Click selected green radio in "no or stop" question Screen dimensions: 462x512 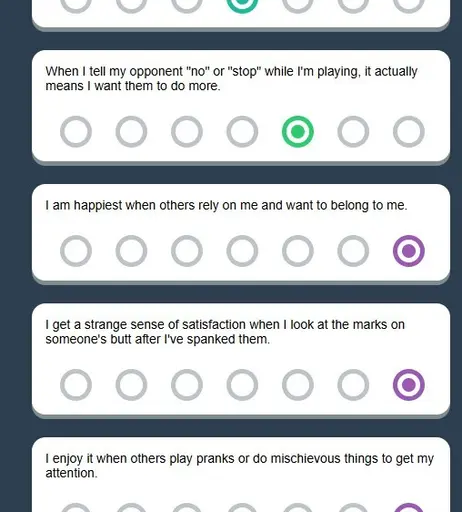pos(298,132)
